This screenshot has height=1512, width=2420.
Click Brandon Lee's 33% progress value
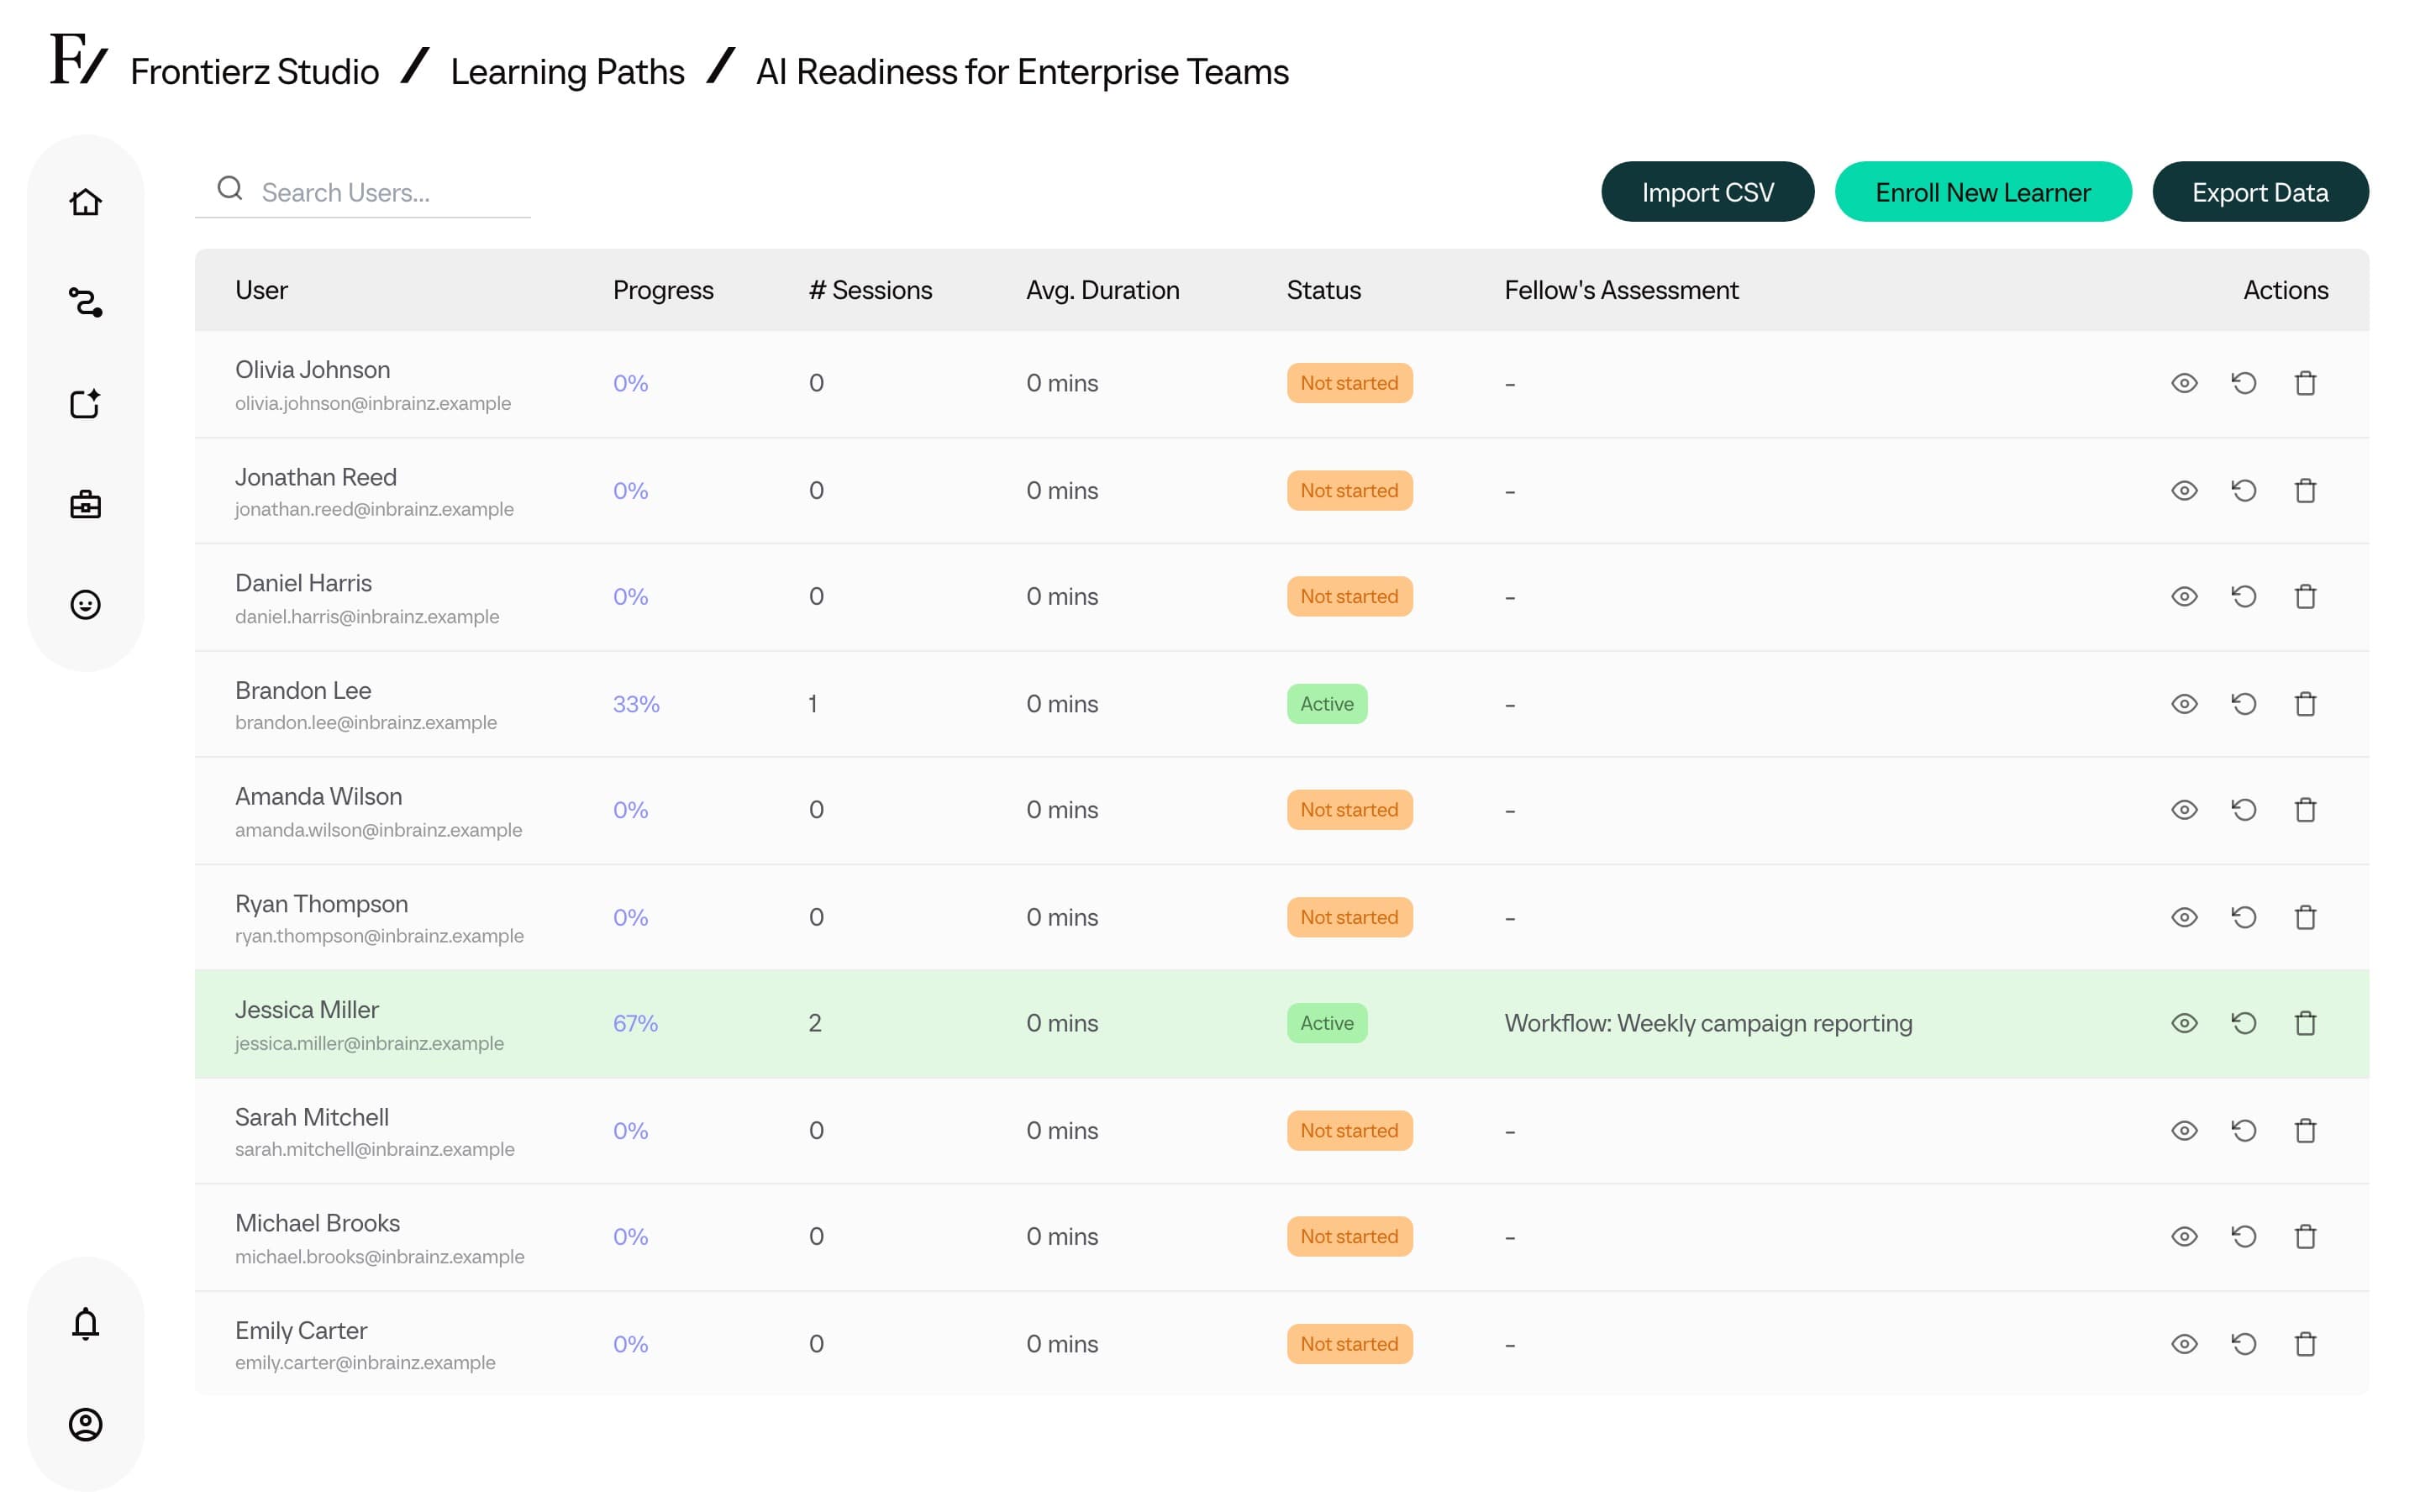636,704
